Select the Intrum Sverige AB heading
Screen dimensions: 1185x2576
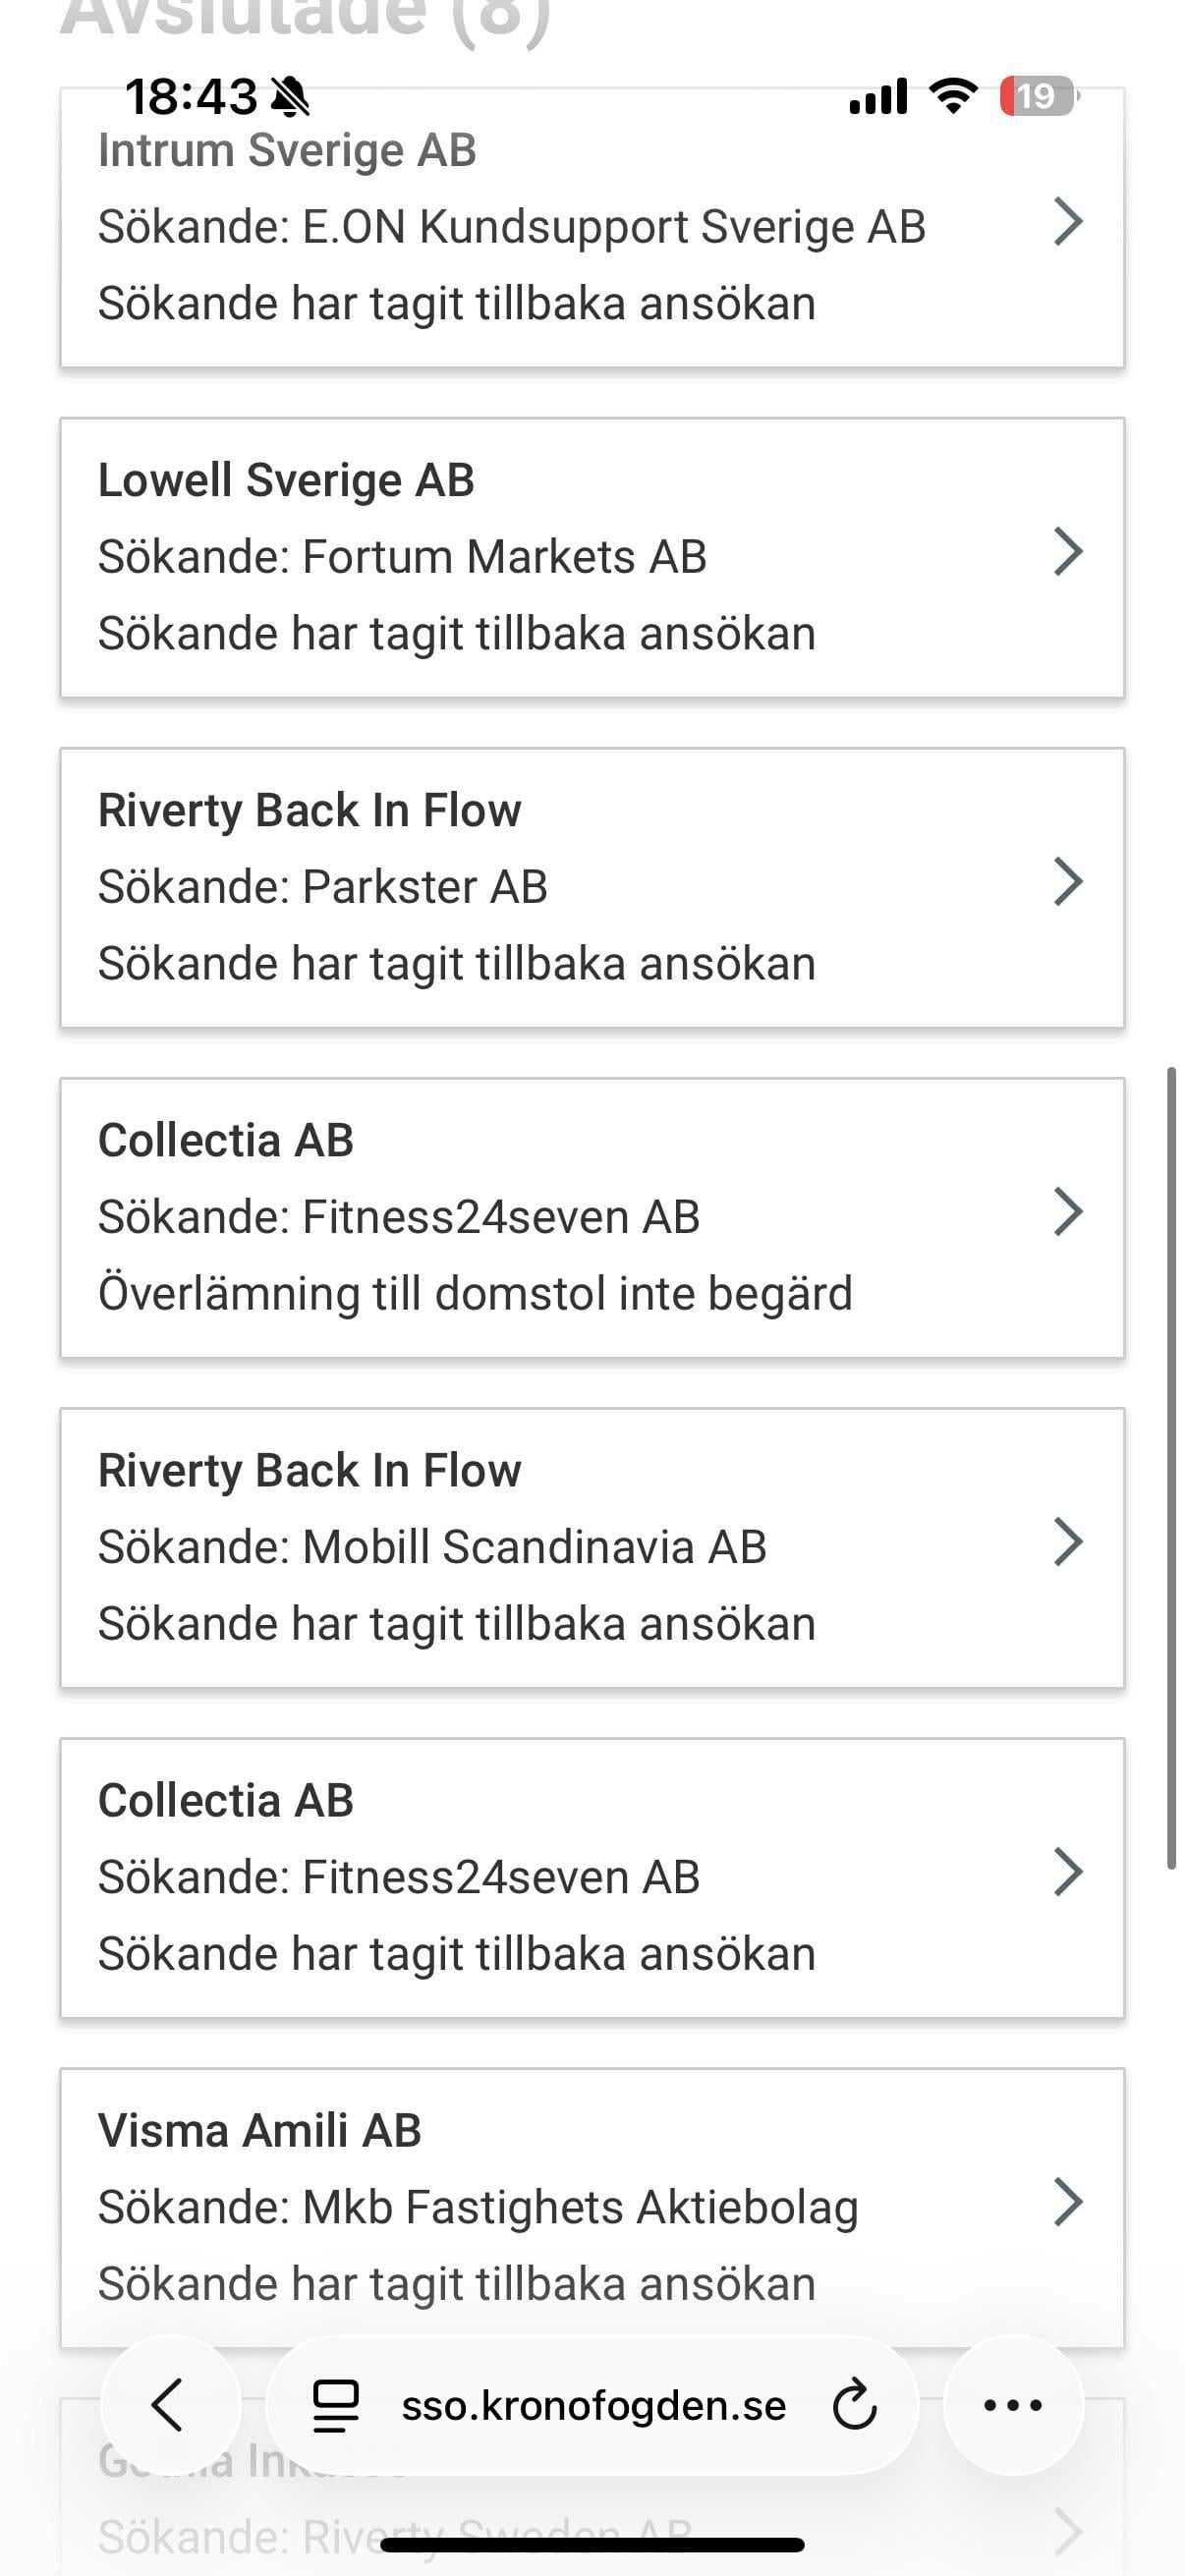pos(287,150)
